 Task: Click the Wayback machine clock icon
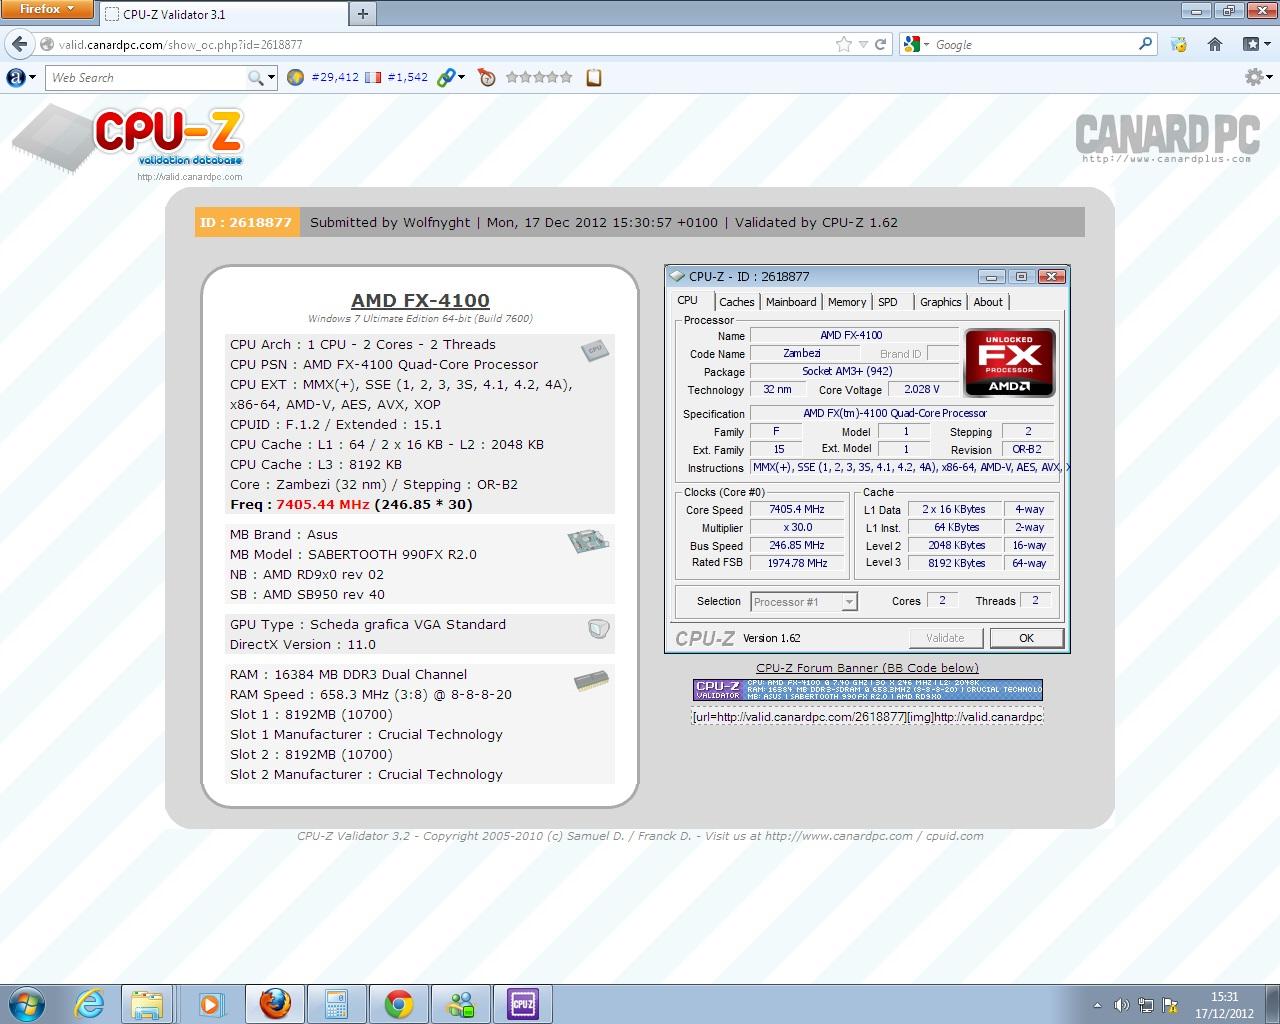[x=487, y=77]
